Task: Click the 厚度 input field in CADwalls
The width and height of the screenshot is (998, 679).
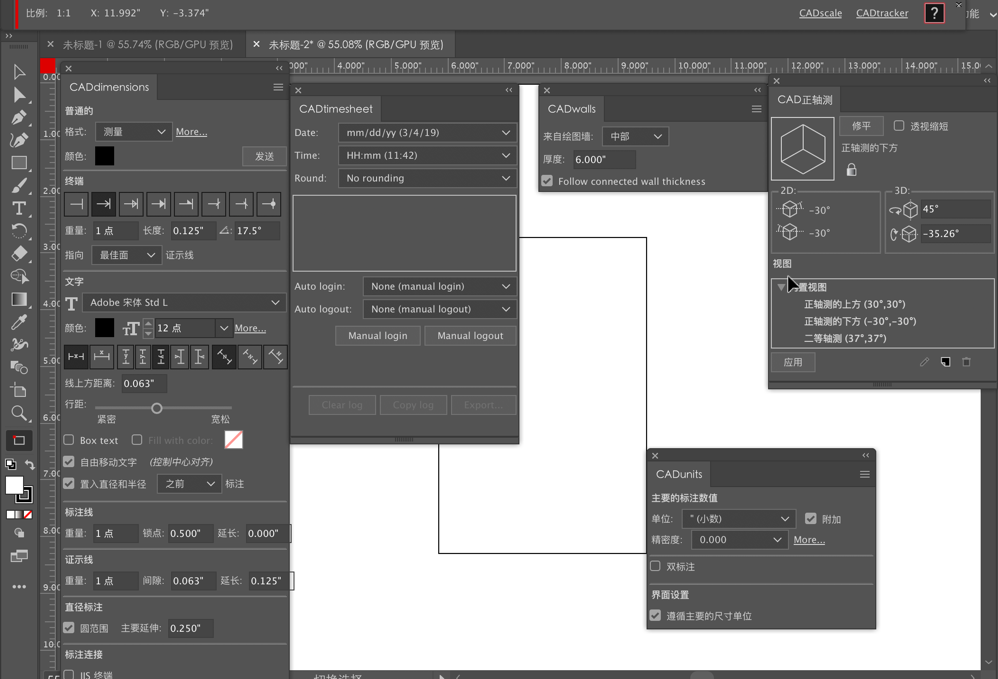Action: tap(606, 159)
